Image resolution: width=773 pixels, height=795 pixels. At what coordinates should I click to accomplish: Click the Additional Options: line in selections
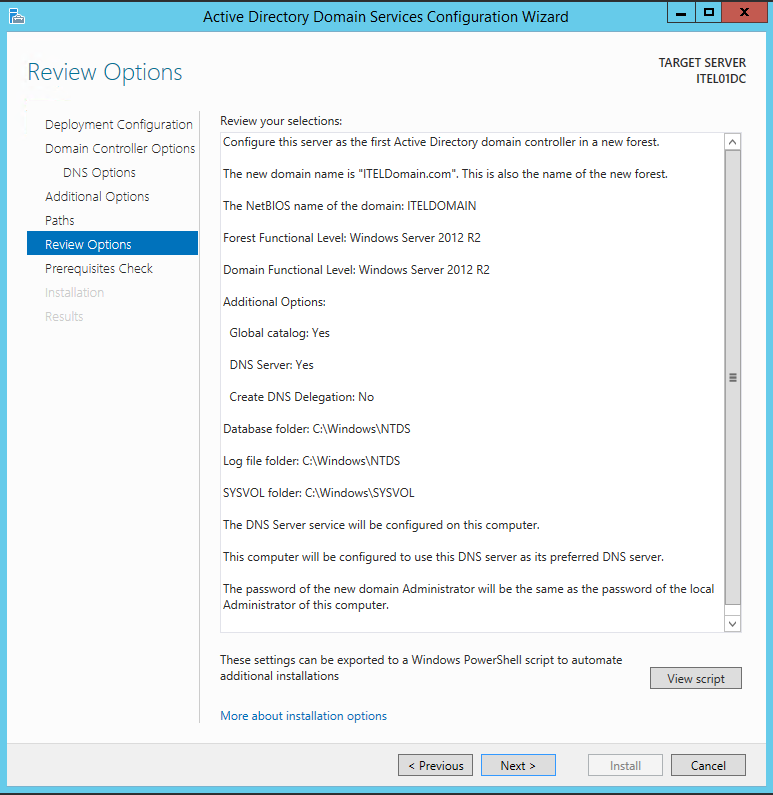click(x=274, y=302)
